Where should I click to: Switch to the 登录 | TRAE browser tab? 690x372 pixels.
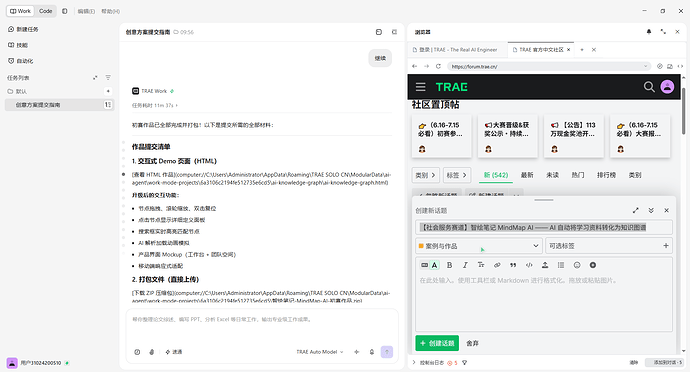(x=458, y=50)
